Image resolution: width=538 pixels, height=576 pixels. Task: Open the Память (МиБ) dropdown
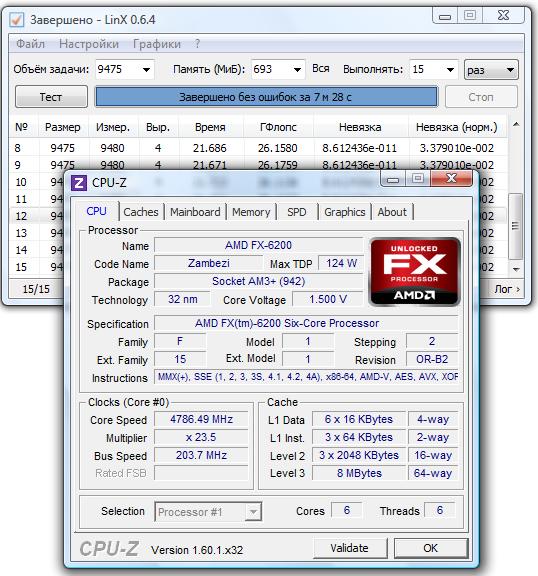tap(297, 69)
